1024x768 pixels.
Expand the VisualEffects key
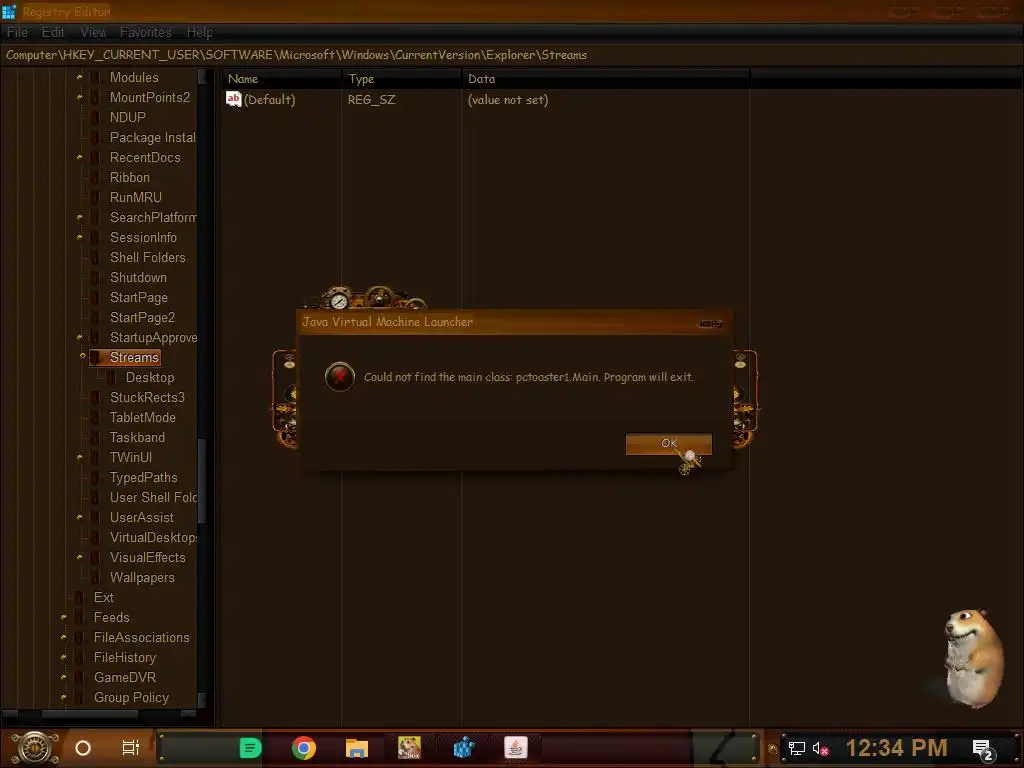[80, 557]
